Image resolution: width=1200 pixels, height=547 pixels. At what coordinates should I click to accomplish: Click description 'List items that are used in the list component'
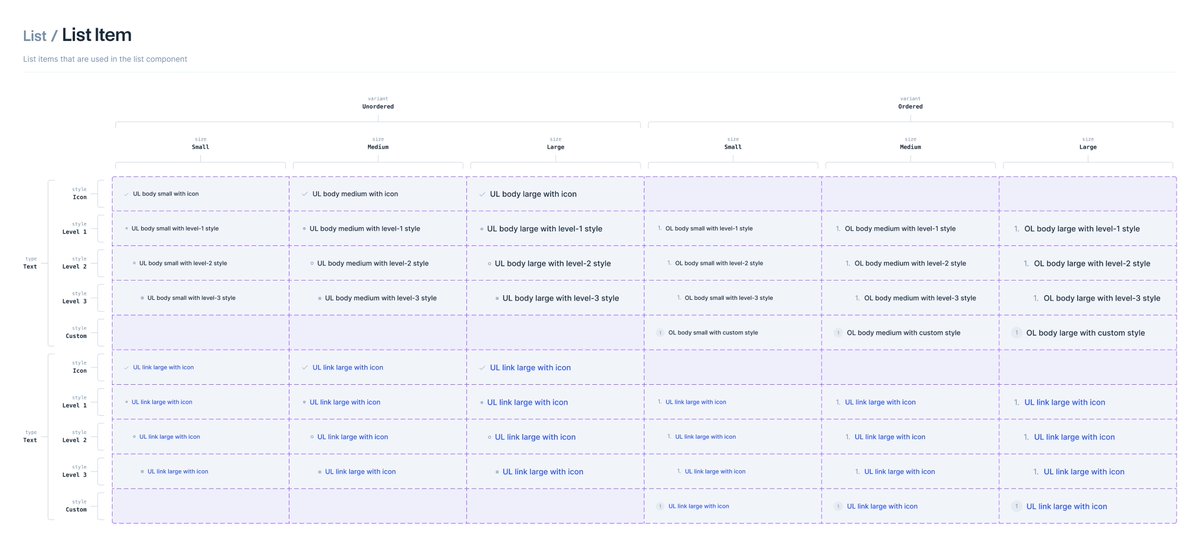105,59
